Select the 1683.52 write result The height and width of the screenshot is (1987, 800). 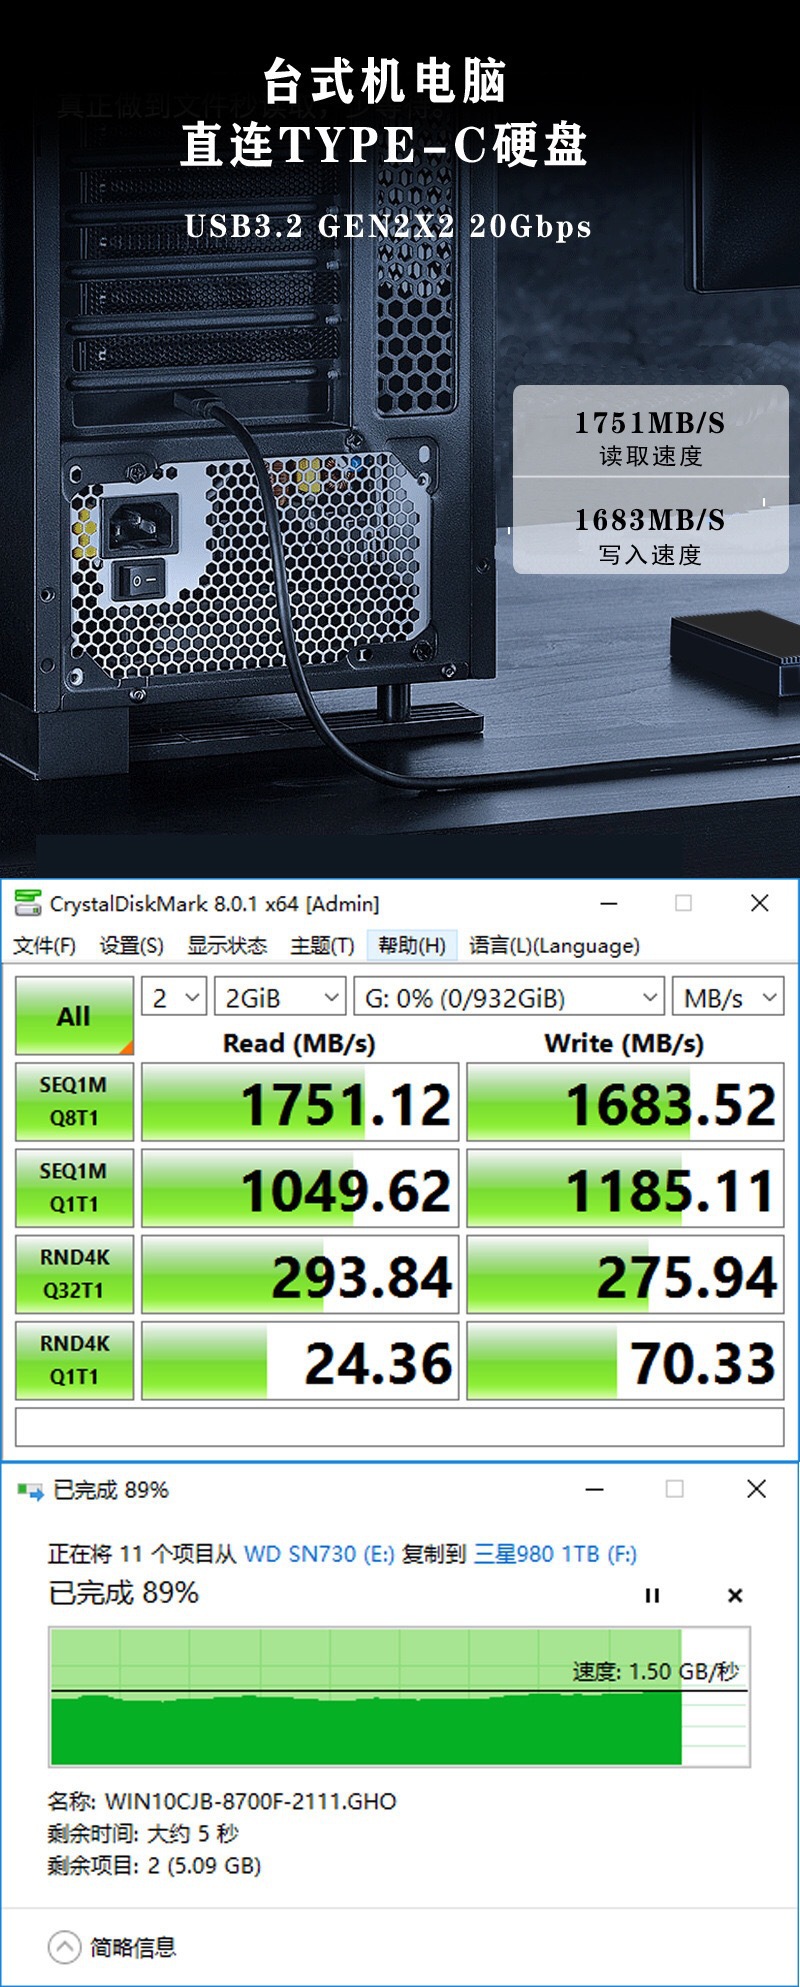626,1102
